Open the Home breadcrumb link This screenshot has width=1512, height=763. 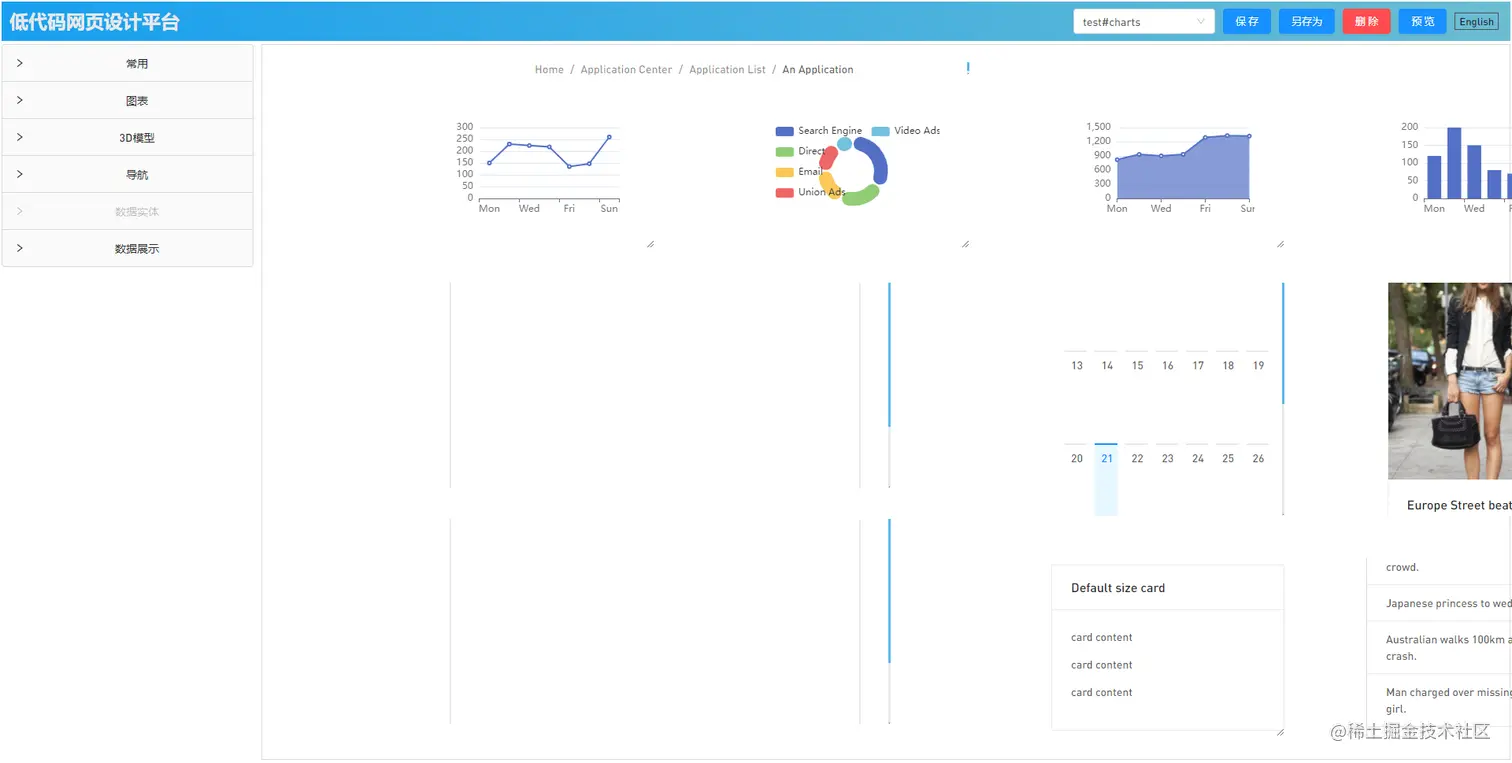[x=549, y=70]
